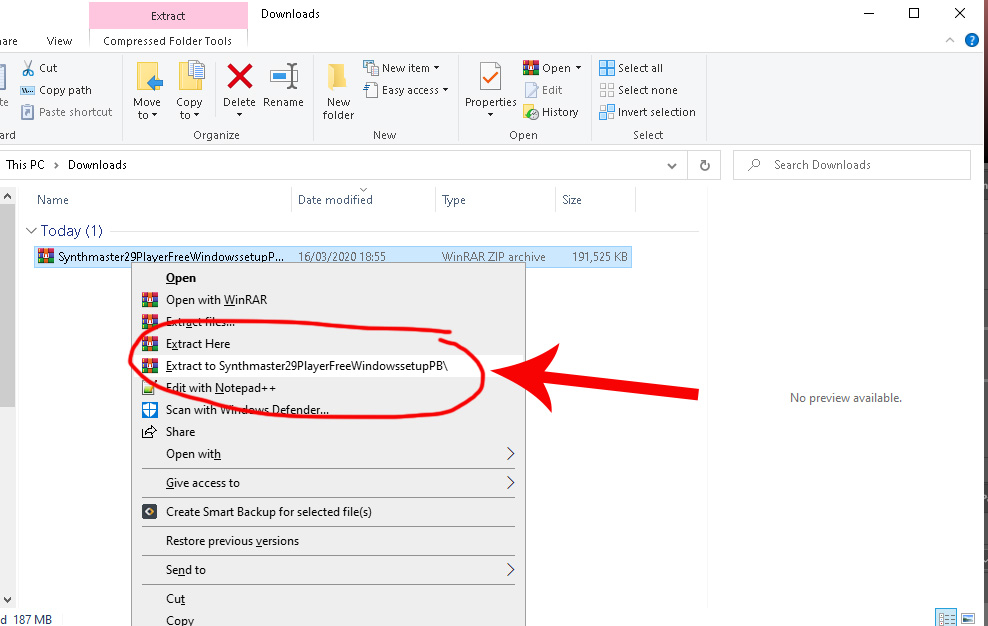The height and width of the screenshot is (626, 988).
Task: Create a New folder
Action: [338, 90]
